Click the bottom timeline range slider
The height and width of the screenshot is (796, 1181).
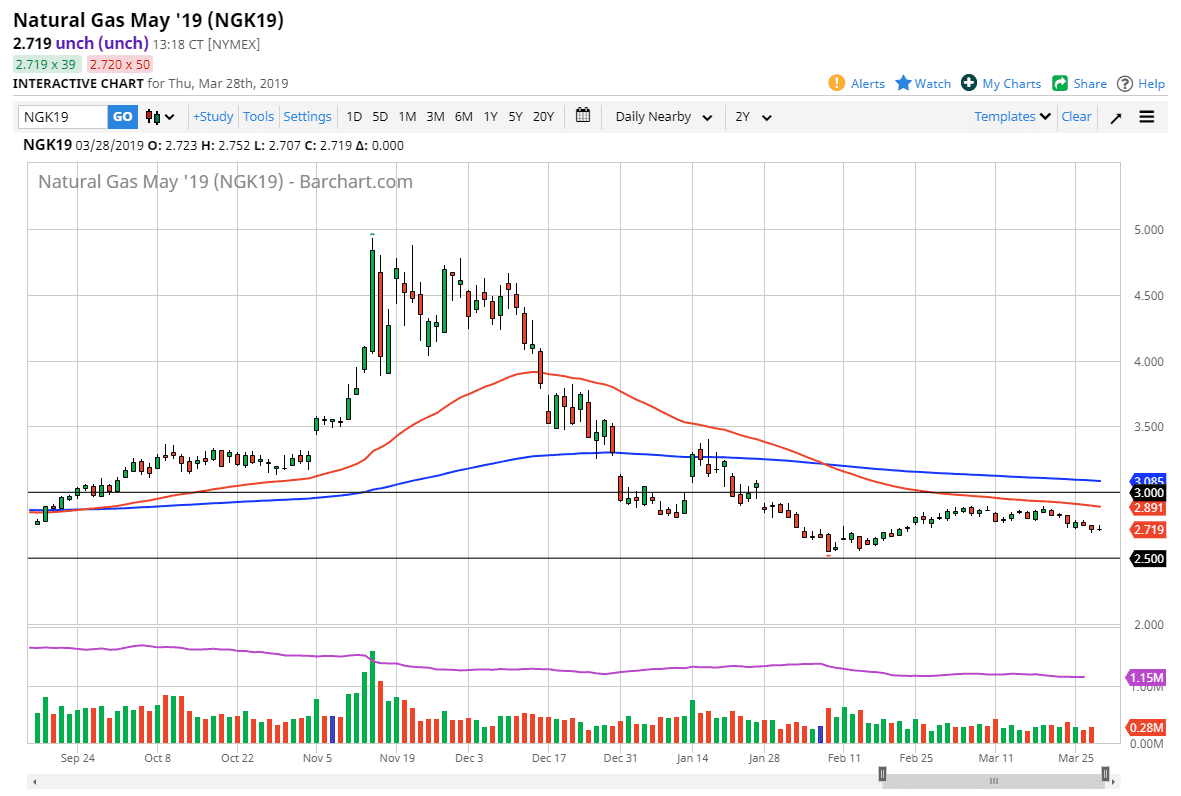[x=994, y=781]
